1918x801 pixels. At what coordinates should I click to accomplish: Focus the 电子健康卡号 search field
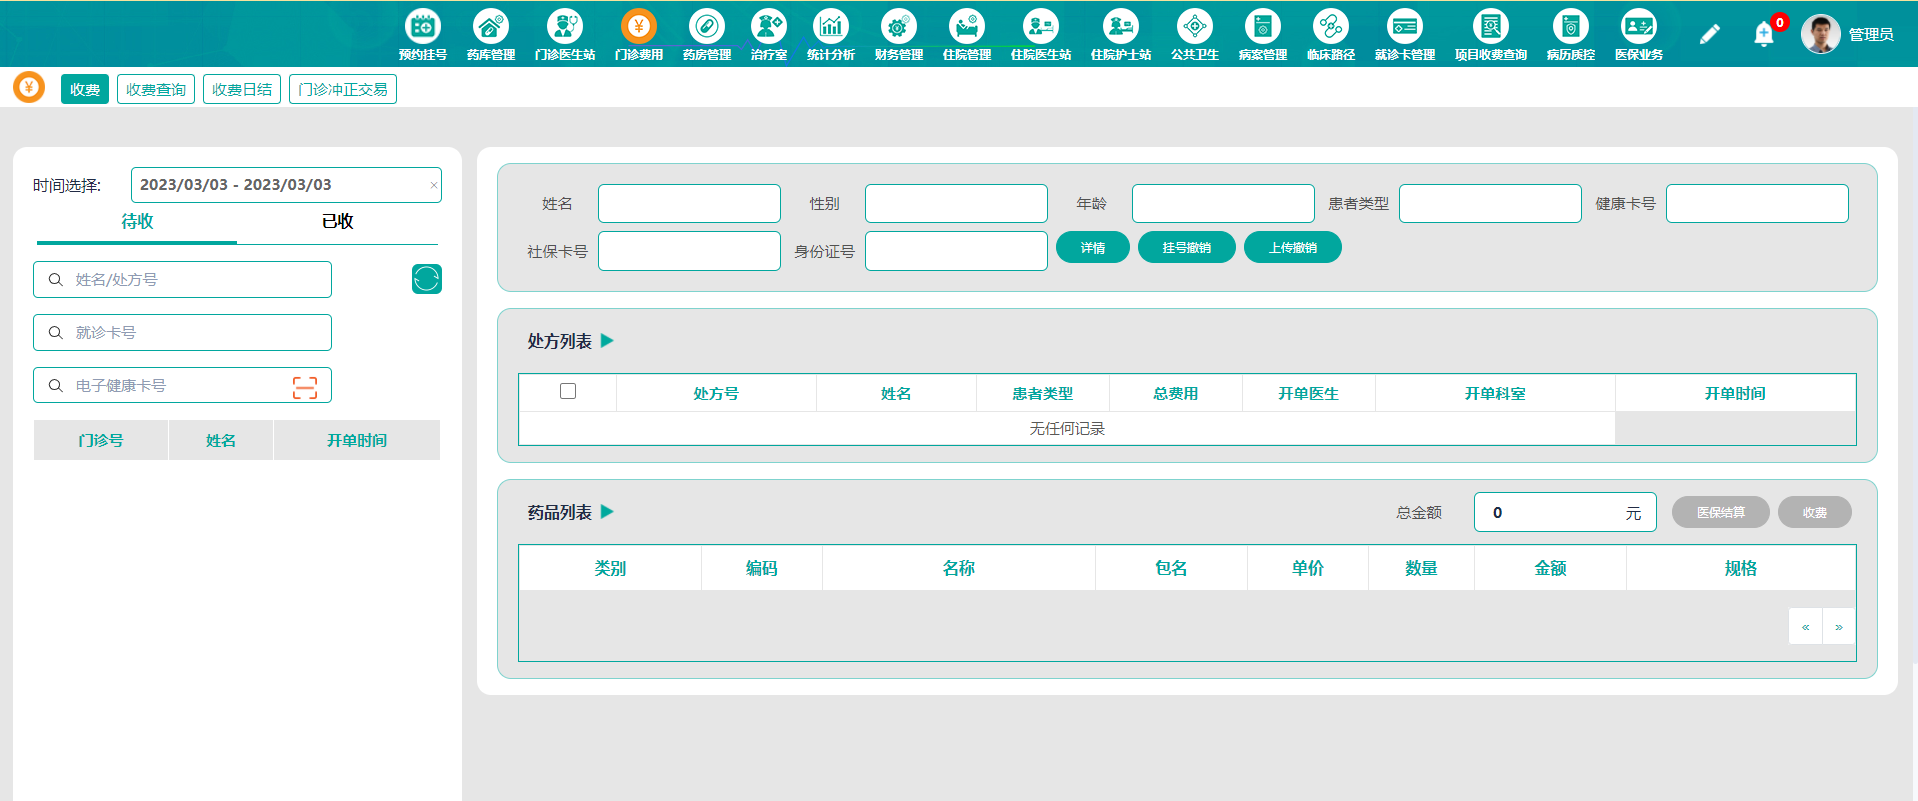tap(182, 386)
